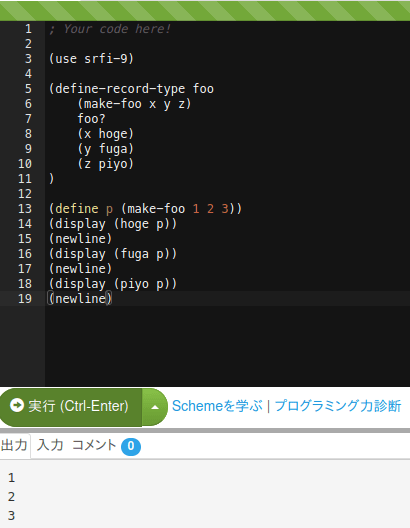Open the Schemeを学ぶ link
Viewport: 410px width, 528px height.
tap(217, 406)
